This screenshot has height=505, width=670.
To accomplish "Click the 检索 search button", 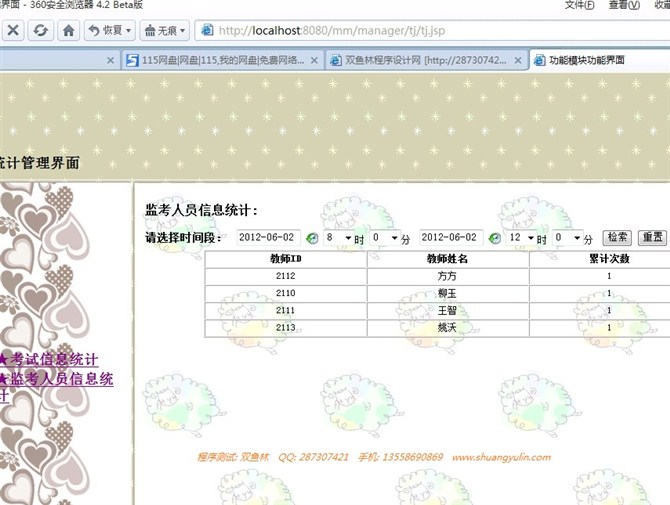I will click(617, 238).
